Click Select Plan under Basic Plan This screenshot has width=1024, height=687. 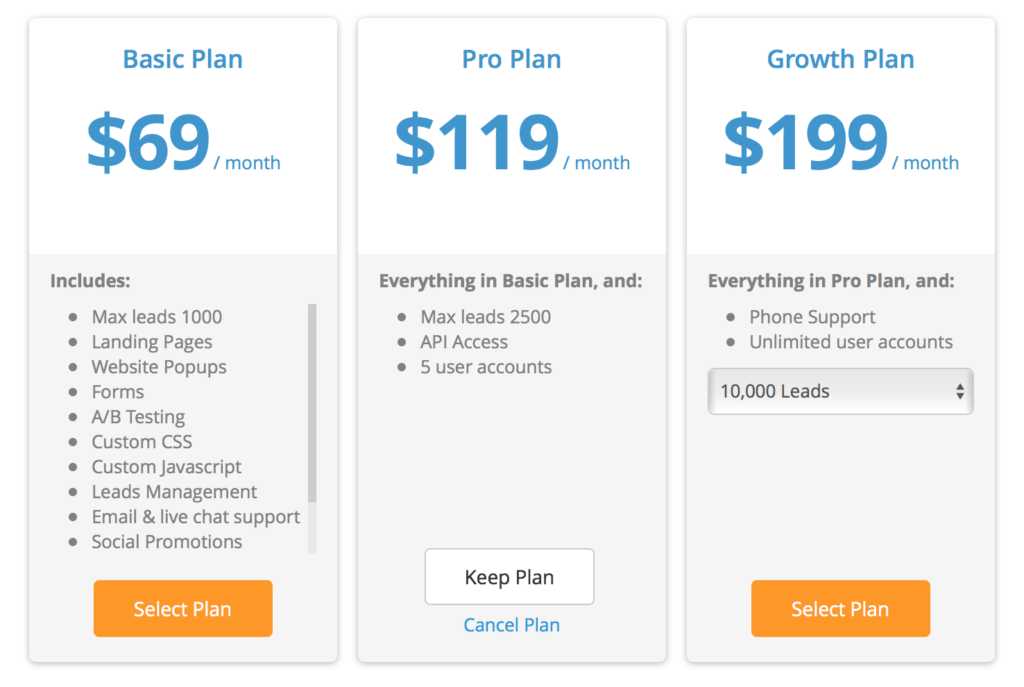point(183,608)
